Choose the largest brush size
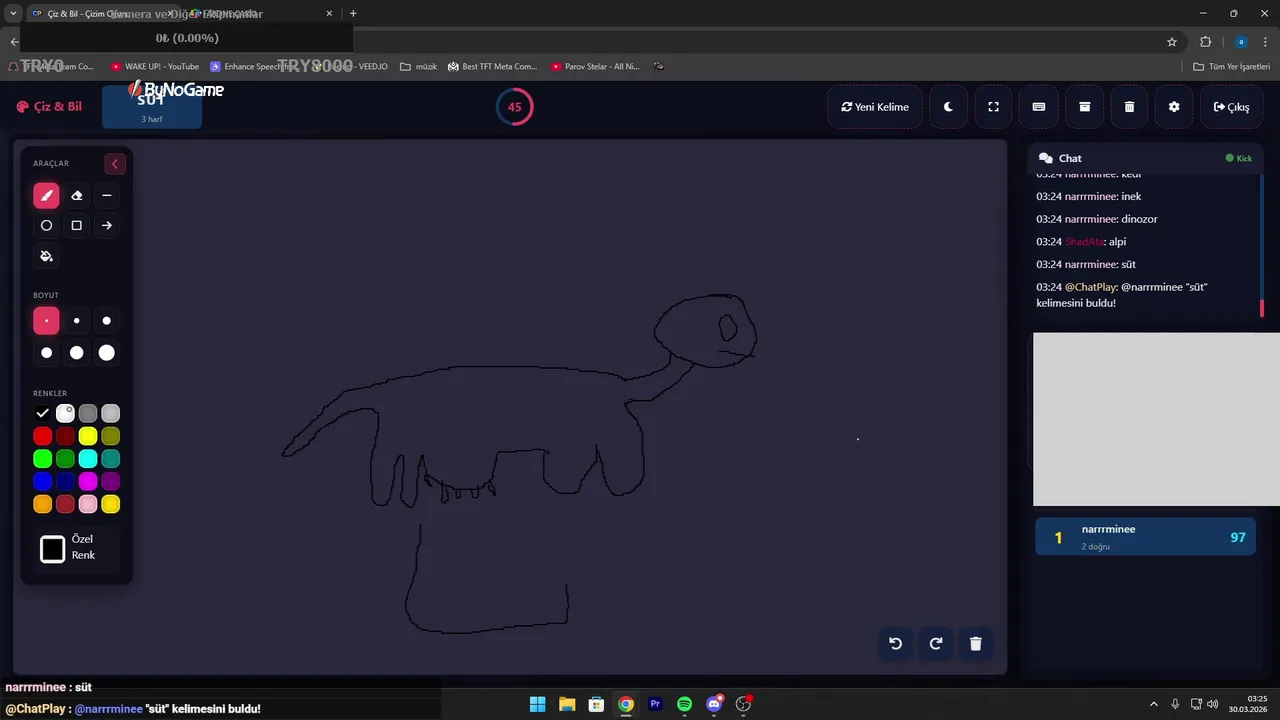The height and width of the screenshot is (720, 1280). (x=107, y=353)
